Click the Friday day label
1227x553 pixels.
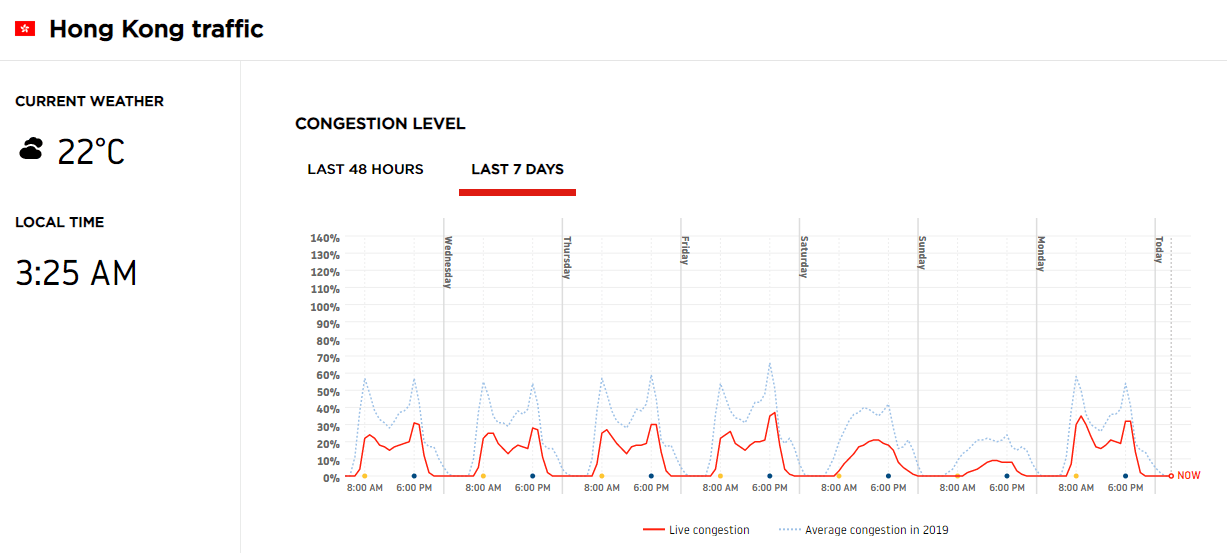685,250
